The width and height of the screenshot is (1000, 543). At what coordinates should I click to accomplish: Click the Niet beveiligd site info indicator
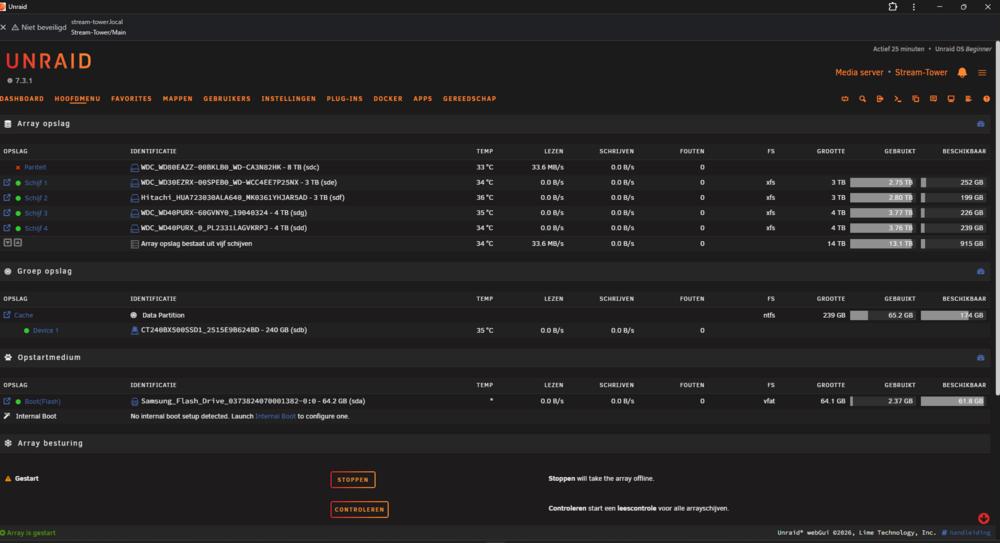[39, 27]
